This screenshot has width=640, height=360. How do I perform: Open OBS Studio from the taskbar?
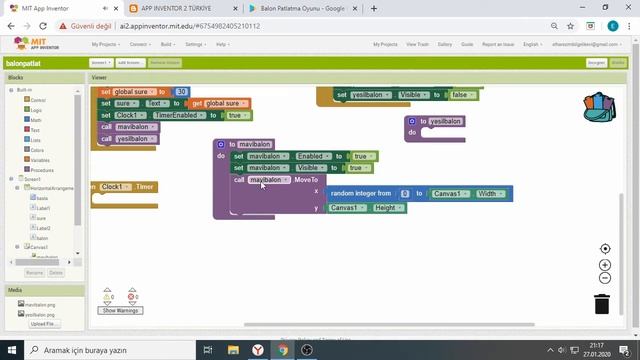pos(307,350)
